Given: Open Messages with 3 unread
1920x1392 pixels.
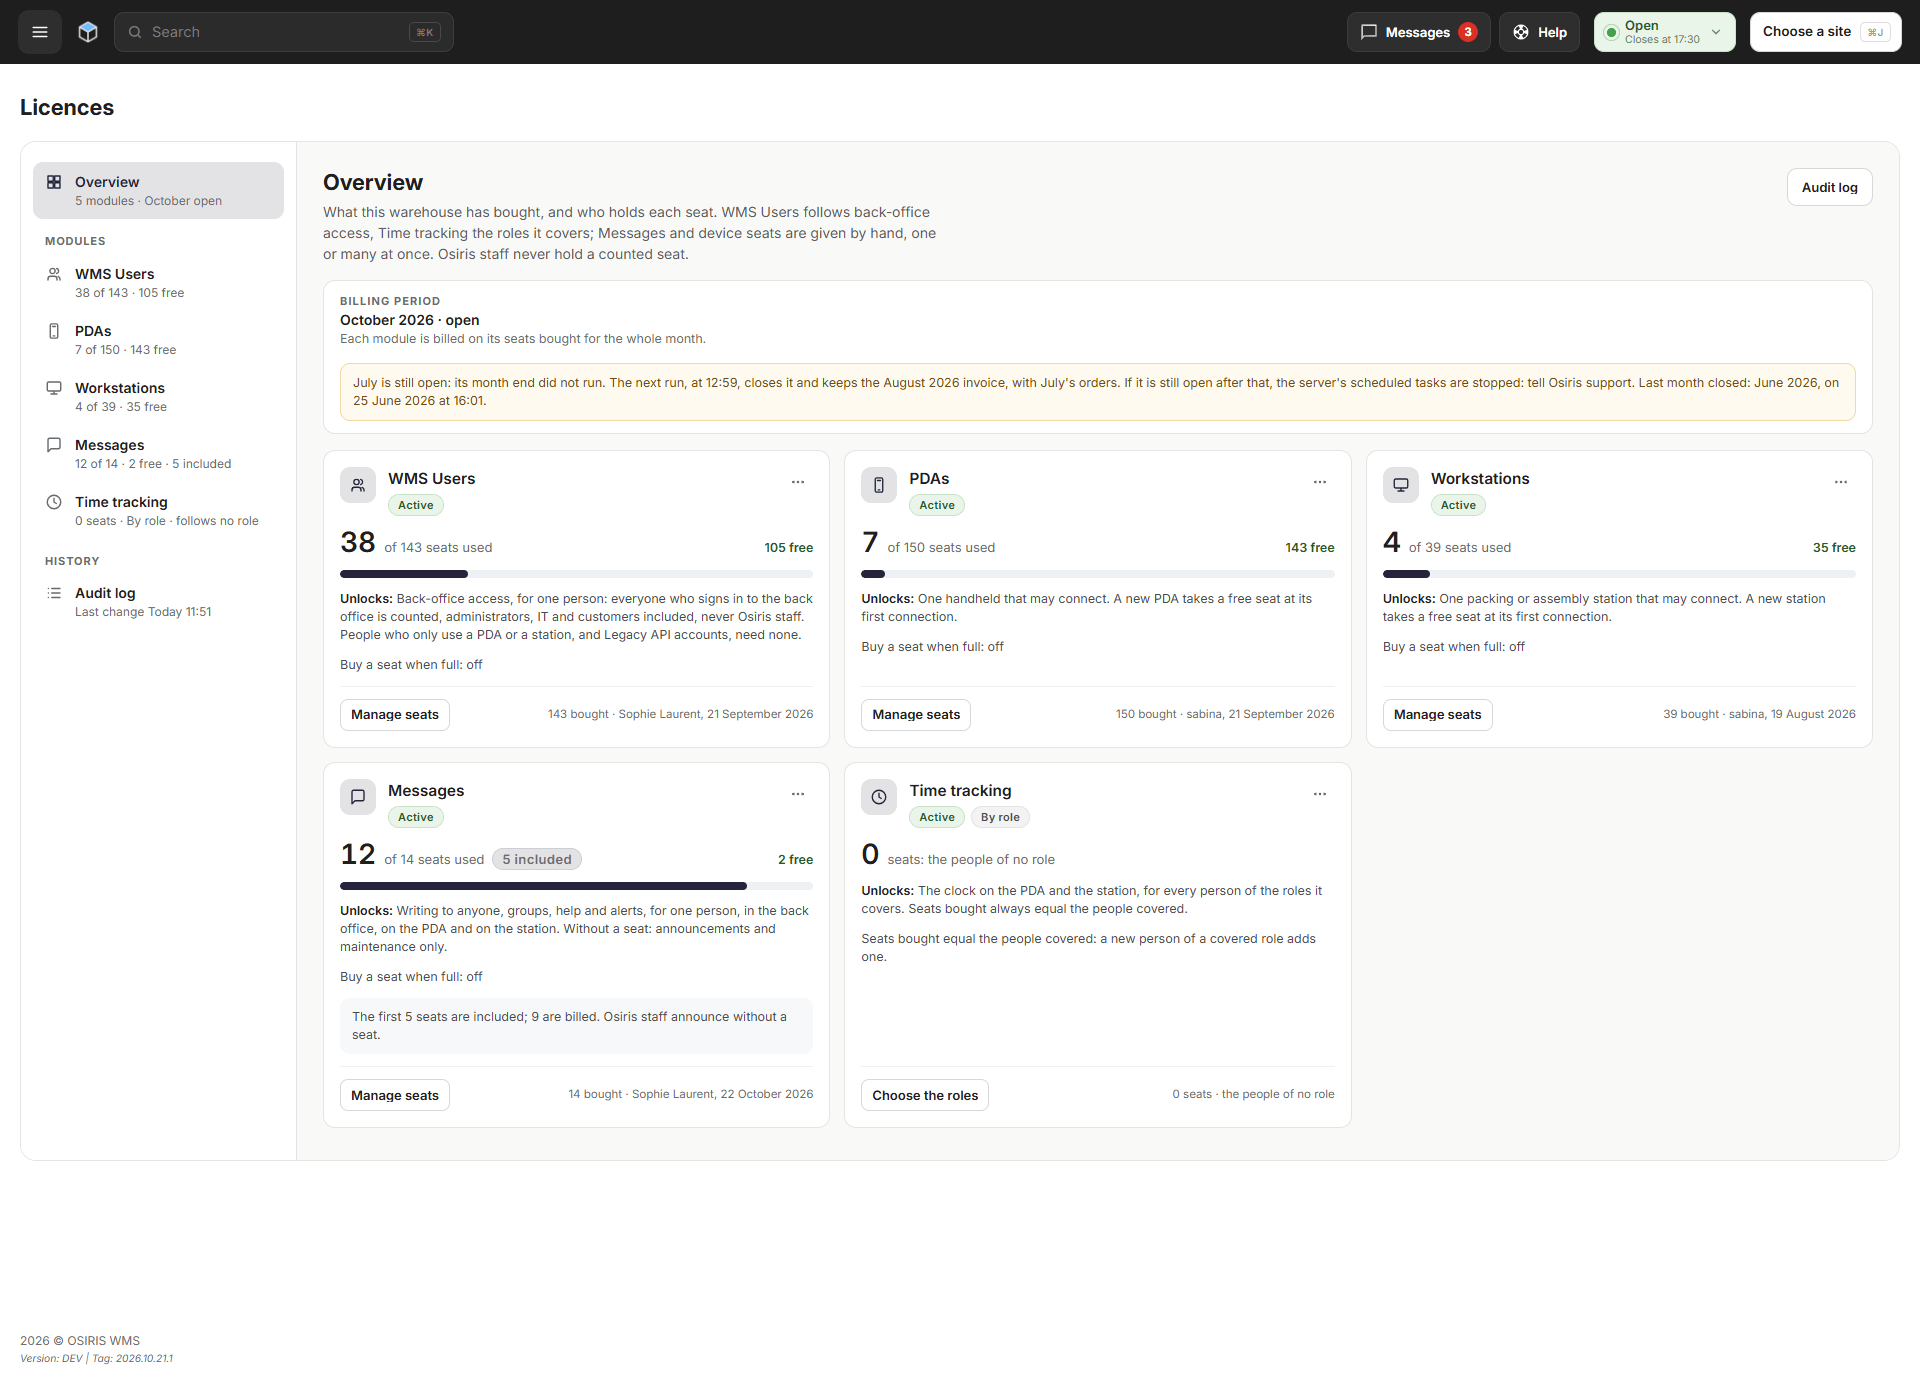Looking at the screenshot, I should click(1418, 32).
